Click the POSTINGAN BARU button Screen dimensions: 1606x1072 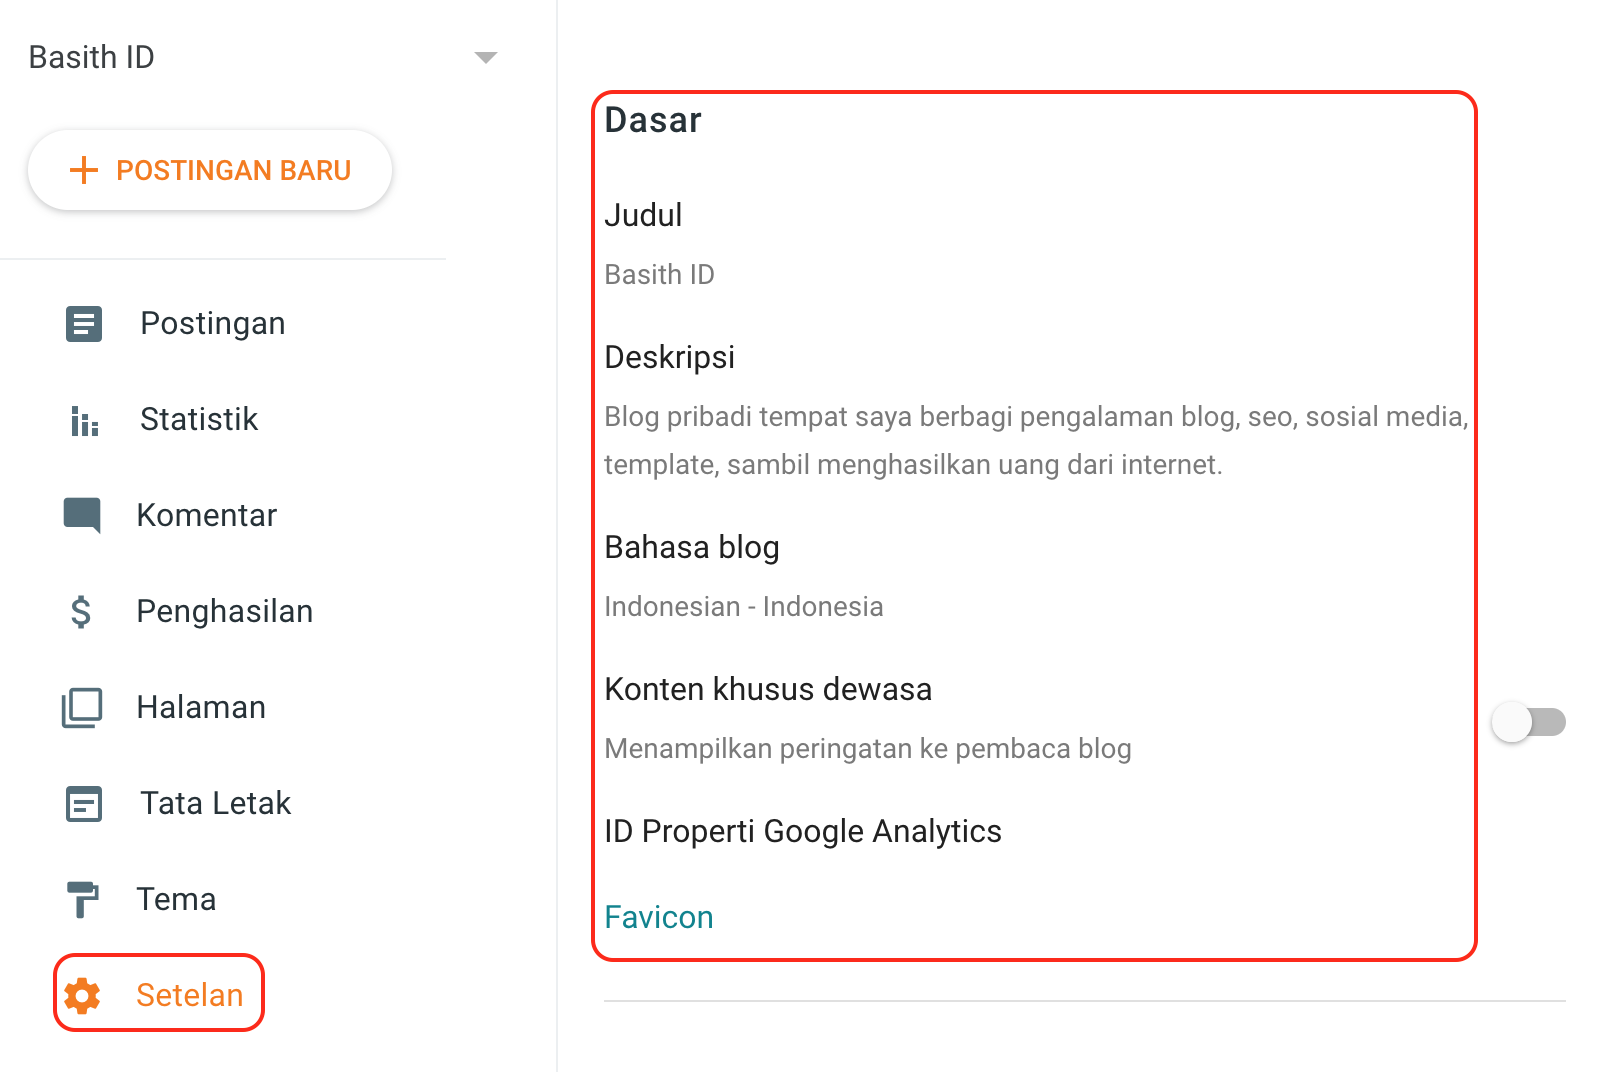coord(210,170)
